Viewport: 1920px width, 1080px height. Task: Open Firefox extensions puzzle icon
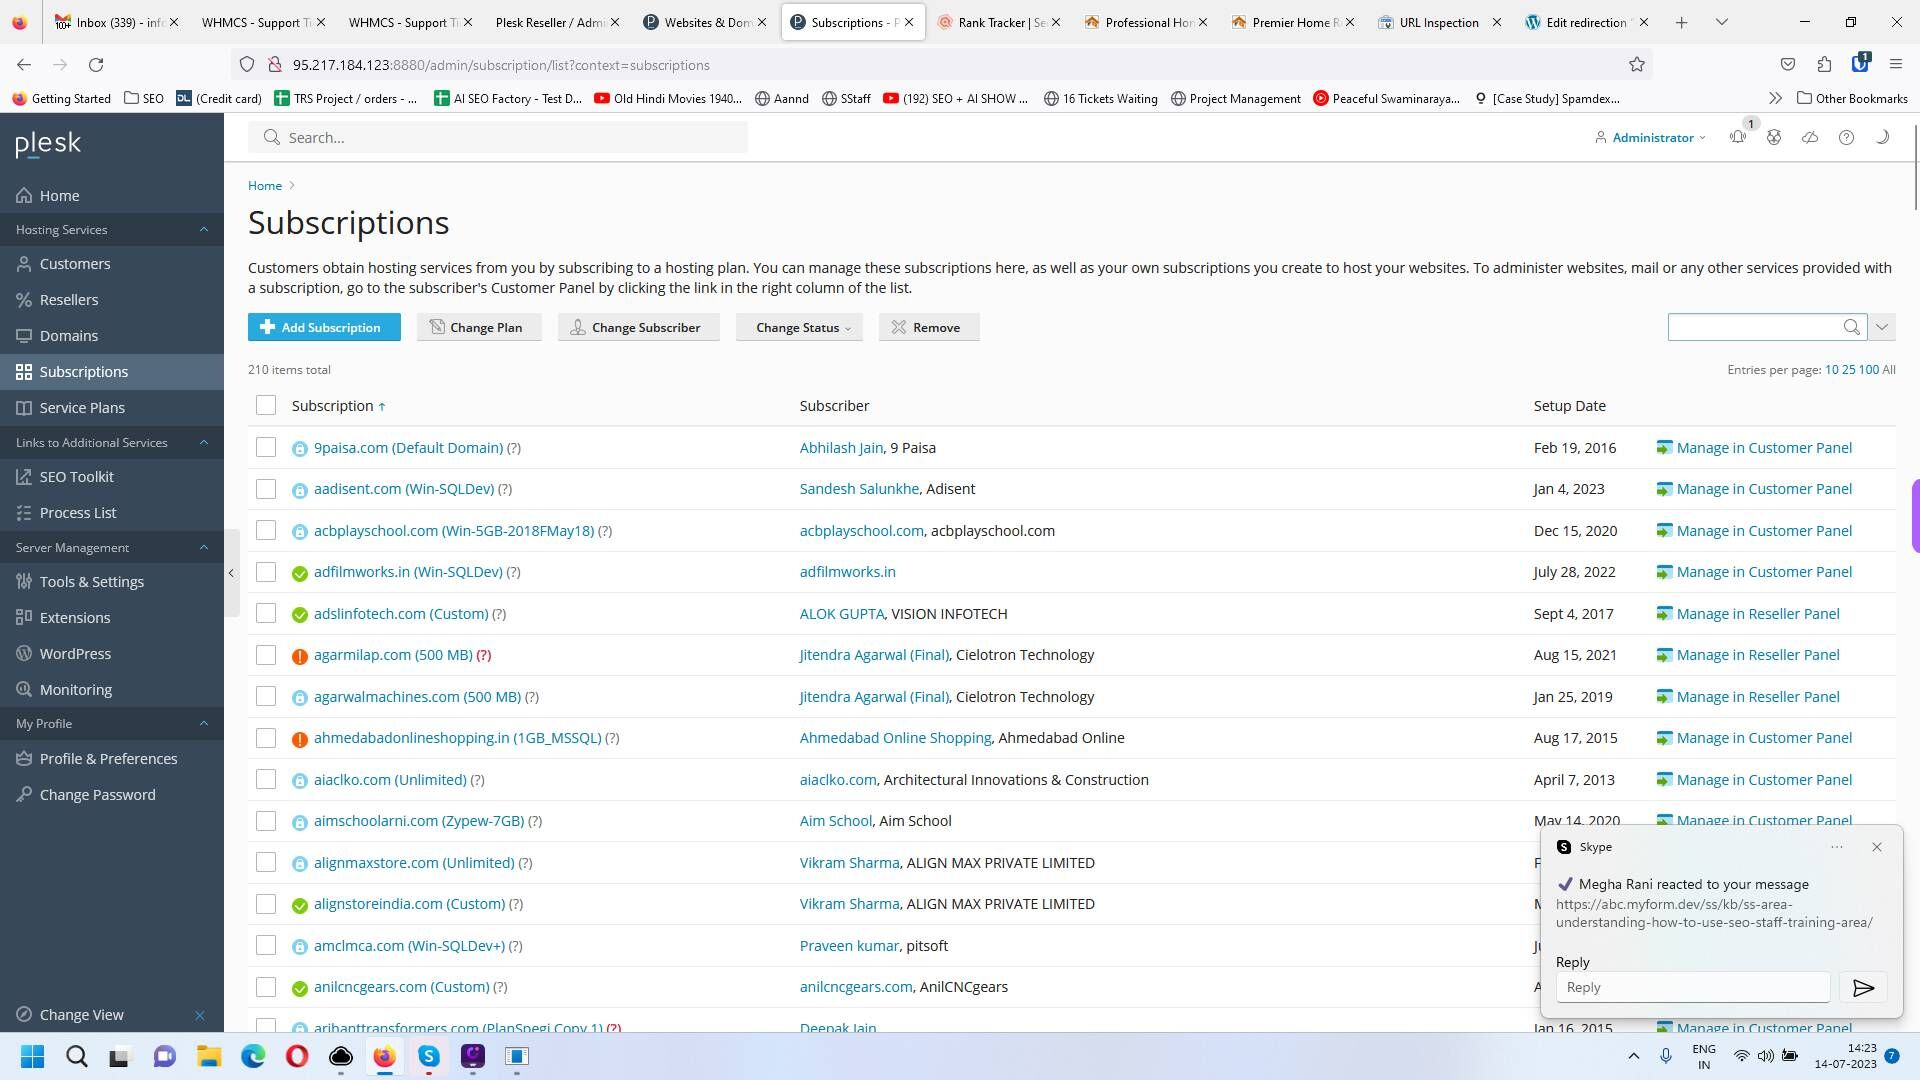tap(1824, 65)
